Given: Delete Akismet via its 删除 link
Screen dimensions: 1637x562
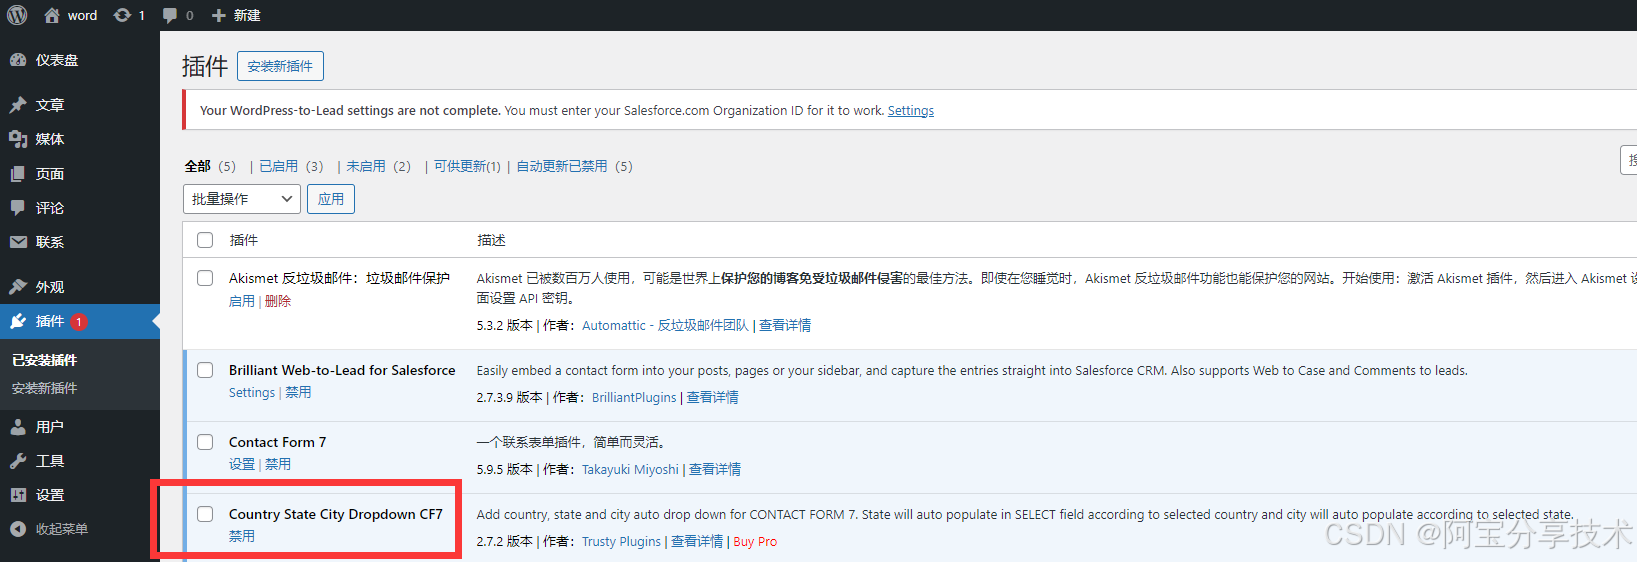Looking at the screenshot, I should tap(278, 301).
